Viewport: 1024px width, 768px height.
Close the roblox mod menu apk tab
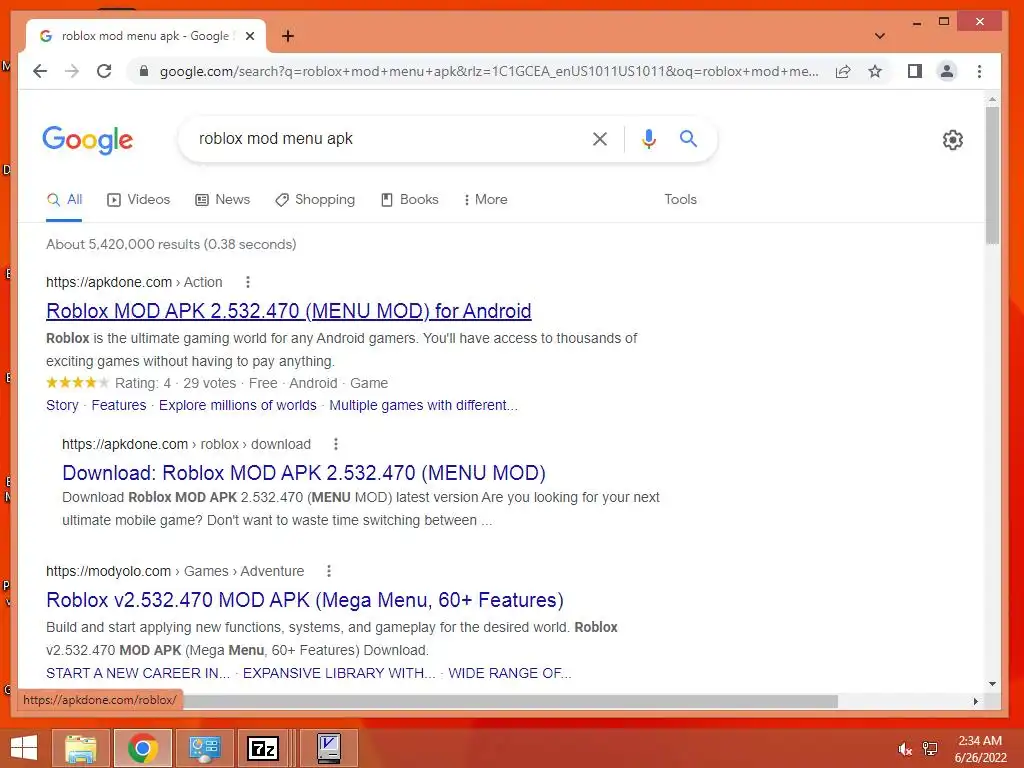[249, 36]
